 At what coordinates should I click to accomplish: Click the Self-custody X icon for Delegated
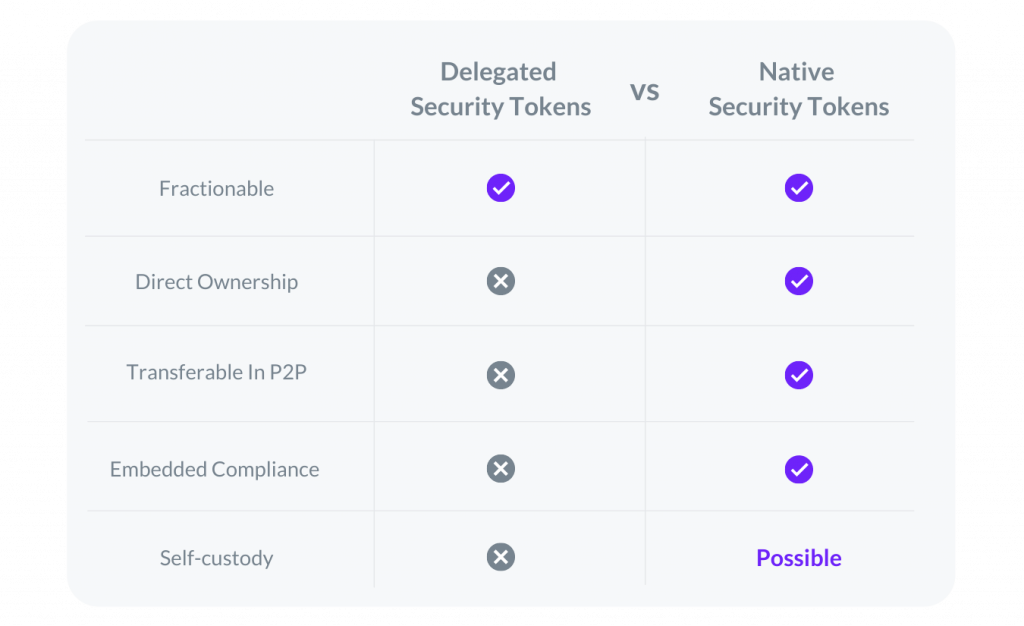click(501, 557)
